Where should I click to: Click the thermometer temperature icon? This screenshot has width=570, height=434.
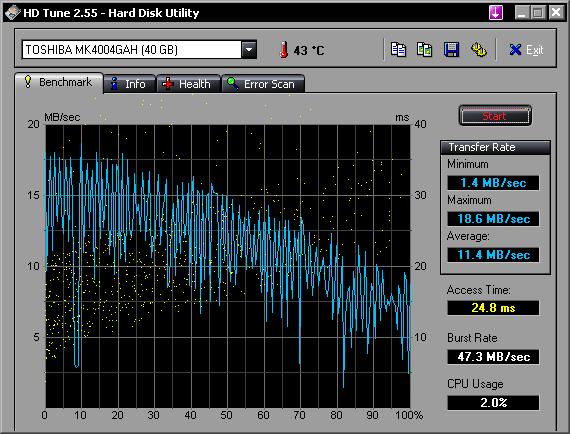pyautogui.click(x=284, y=50)
